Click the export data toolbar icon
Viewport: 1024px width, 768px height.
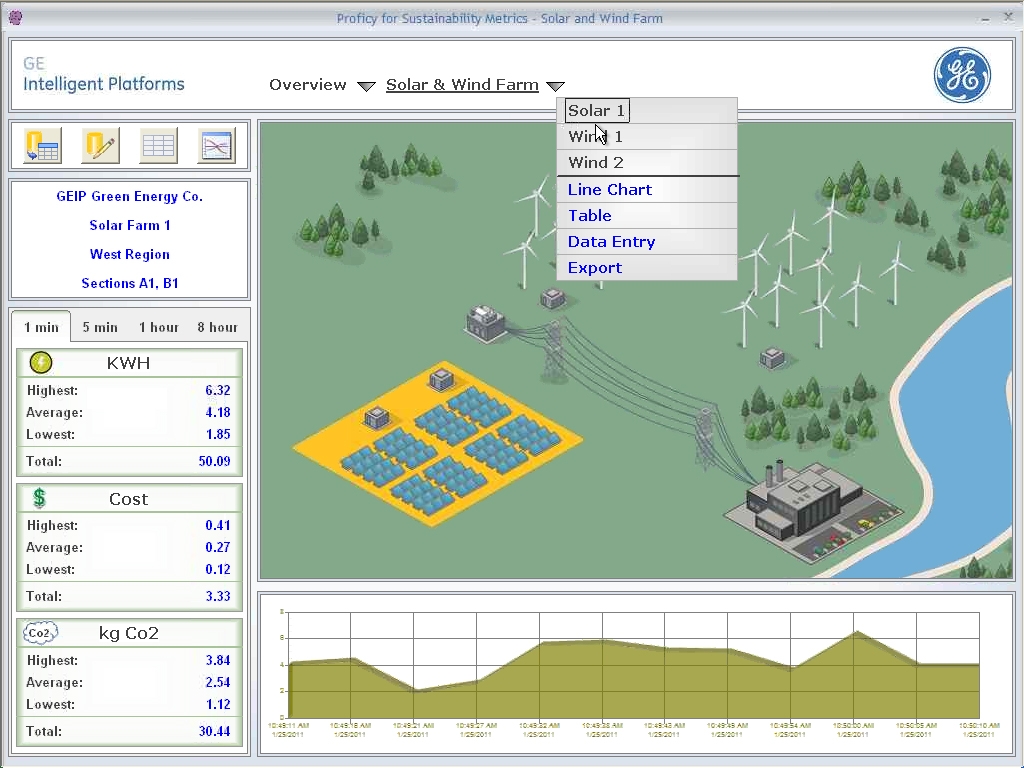[42, 146]
